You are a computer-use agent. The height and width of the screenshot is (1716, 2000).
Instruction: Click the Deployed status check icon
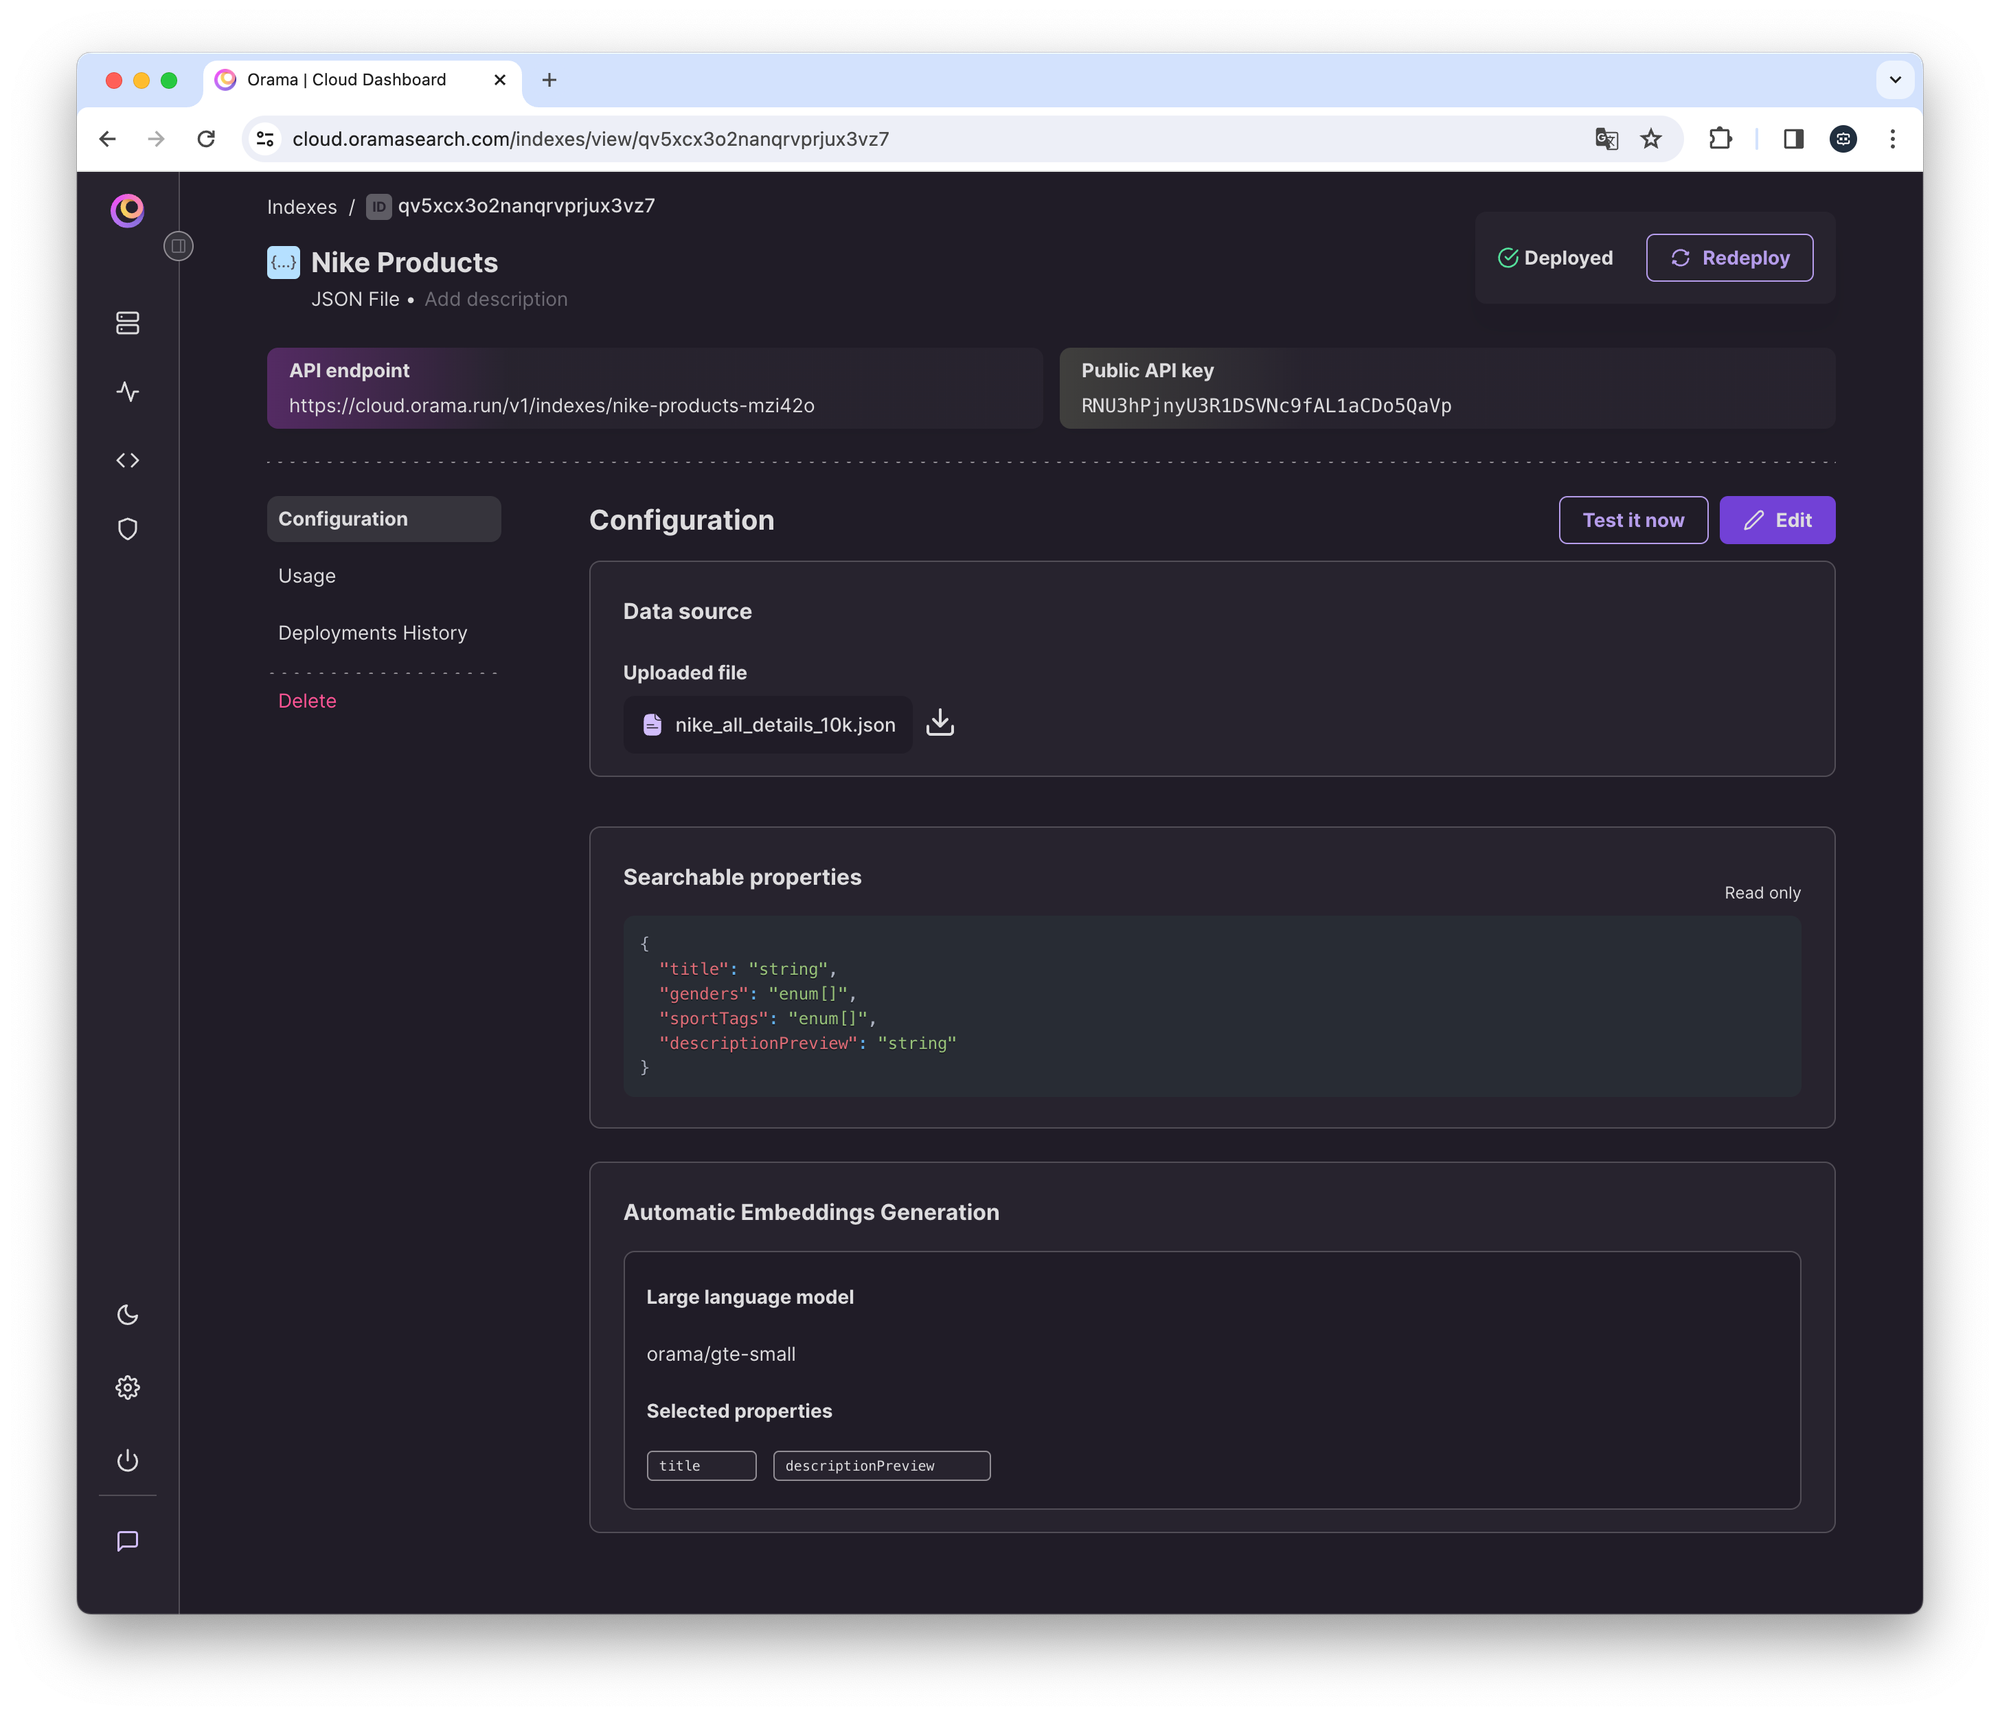(x=1508, y=258)
